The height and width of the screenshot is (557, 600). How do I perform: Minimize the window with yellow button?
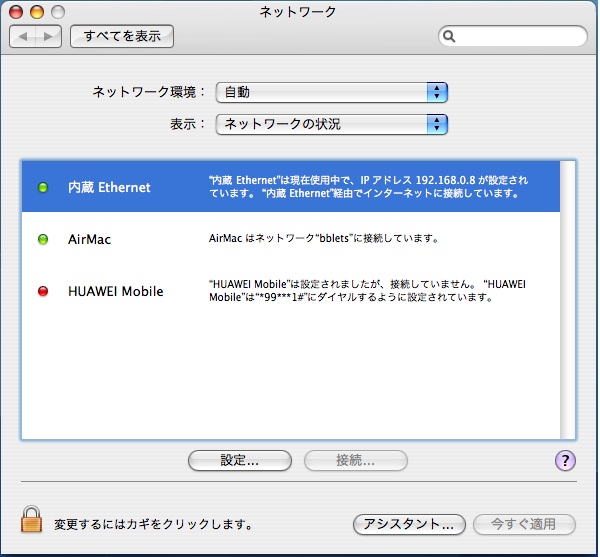point(37,11)
